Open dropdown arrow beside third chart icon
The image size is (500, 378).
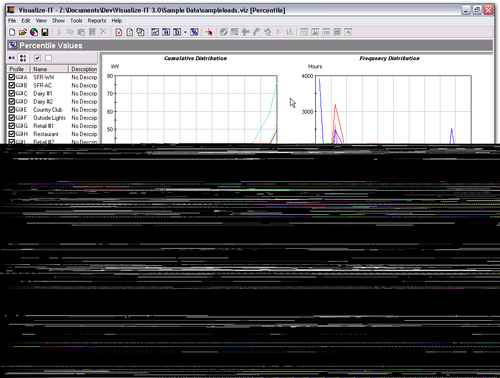pyautogui.click(x=185, y=32)
